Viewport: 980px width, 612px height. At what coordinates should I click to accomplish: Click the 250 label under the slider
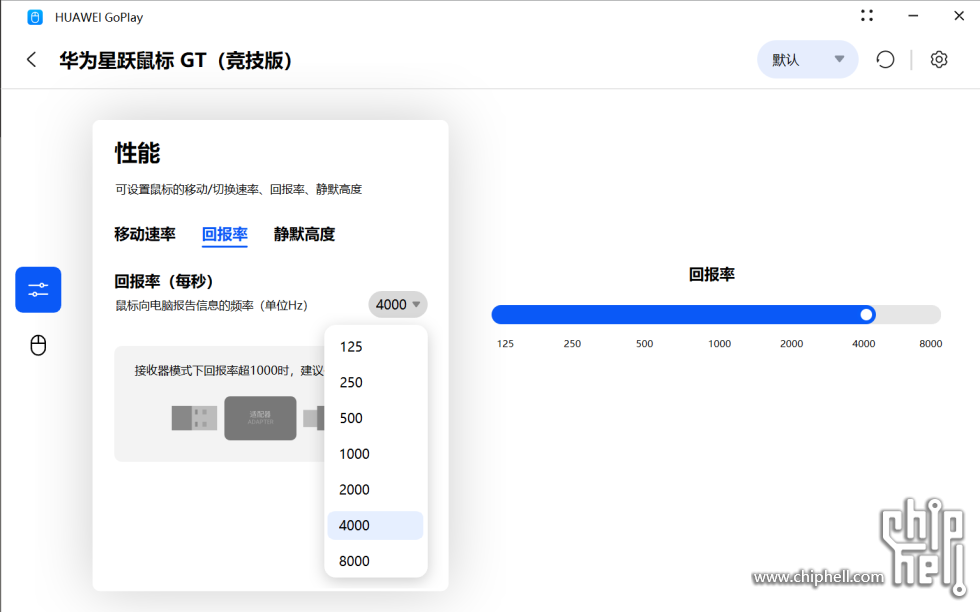pos(572,344)
